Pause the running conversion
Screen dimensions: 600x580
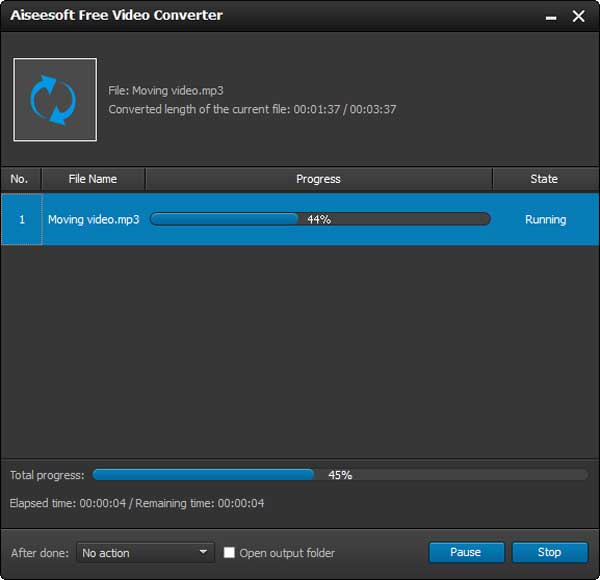(466, 552)
